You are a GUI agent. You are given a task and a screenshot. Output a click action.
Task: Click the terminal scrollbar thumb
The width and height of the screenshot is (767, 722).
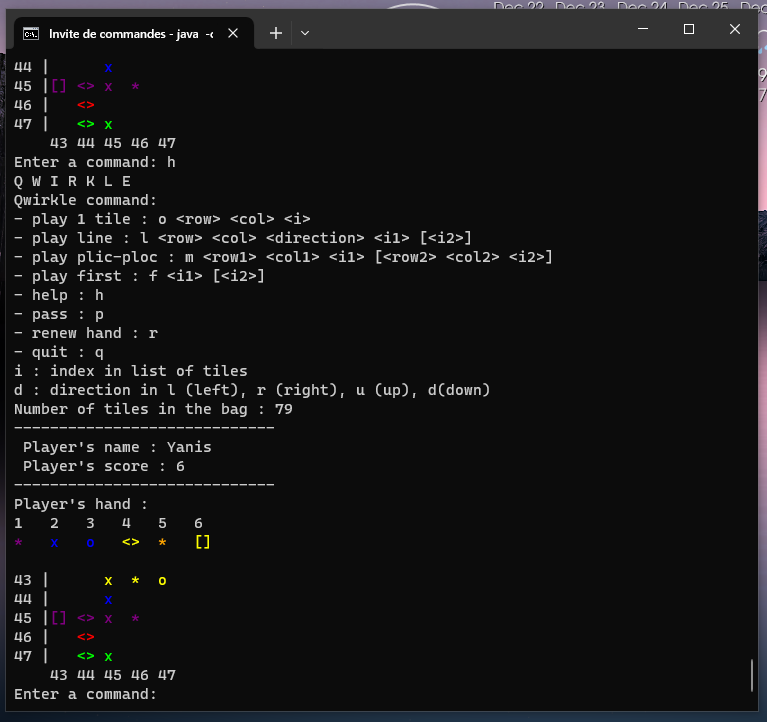(752, 675)
